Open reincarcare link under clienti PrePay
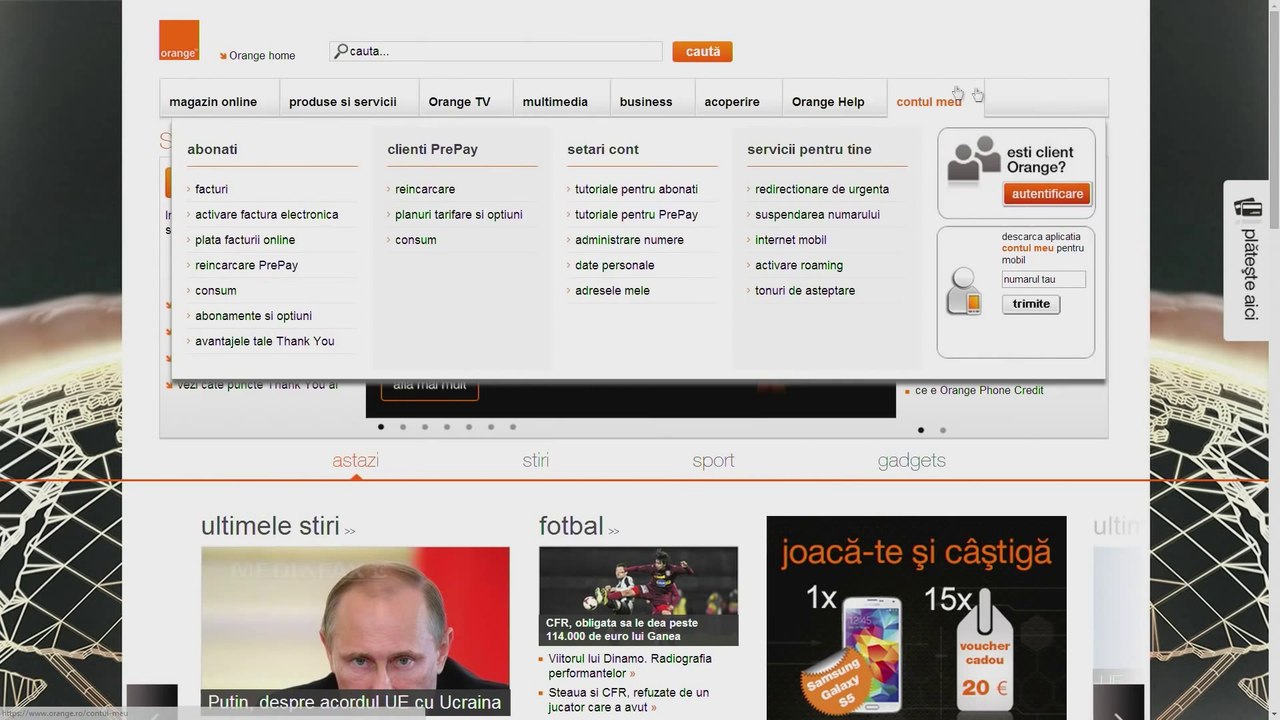This screenshot has height=720, width=1280. coord(425,189)
